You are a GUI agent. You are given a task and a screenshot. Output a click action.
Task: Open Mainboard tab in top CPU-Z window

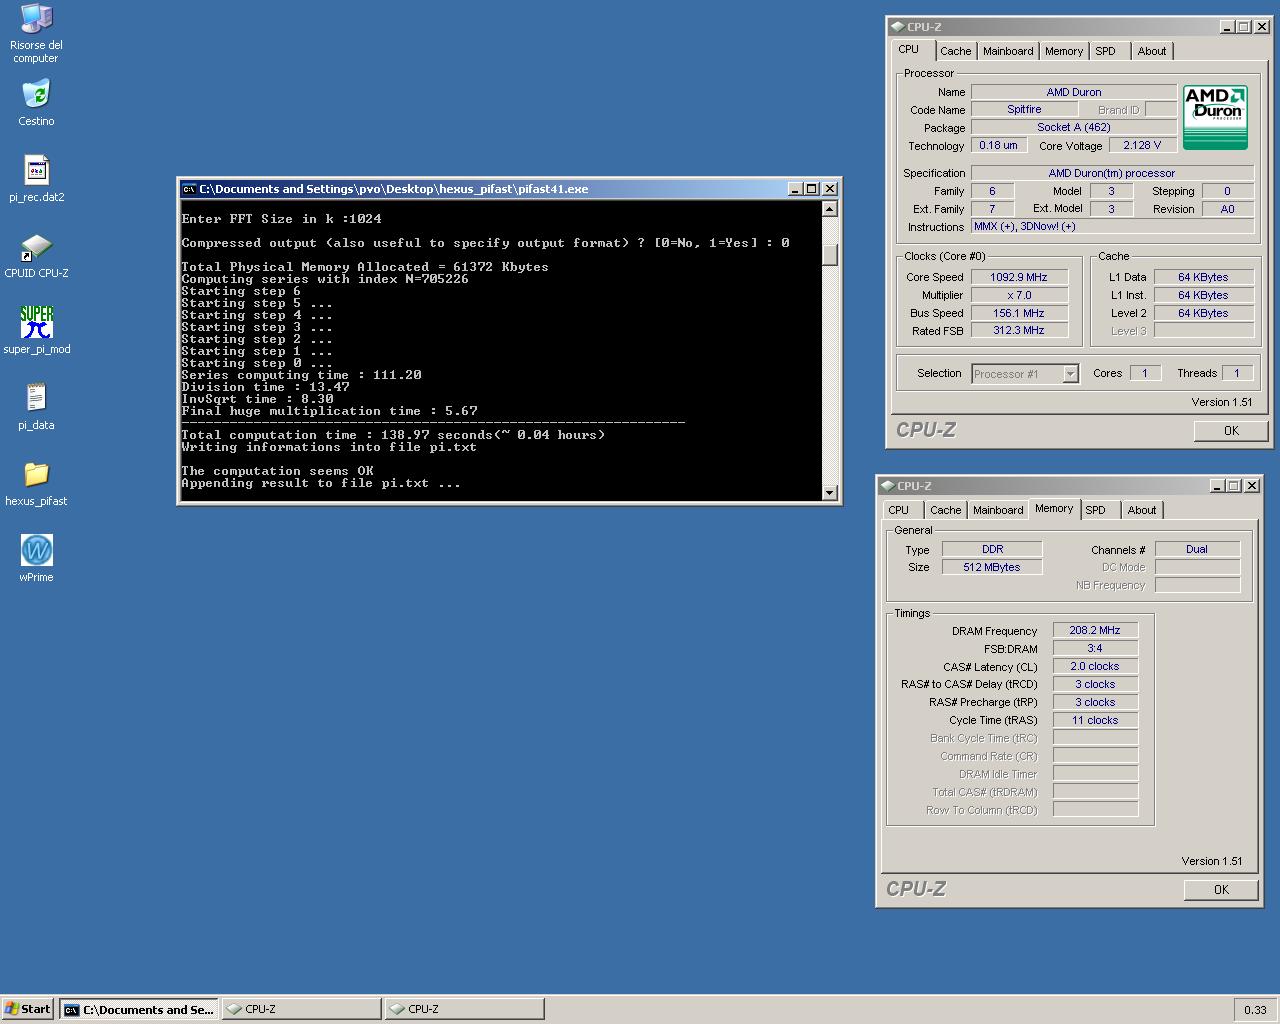coord(1008,51)
